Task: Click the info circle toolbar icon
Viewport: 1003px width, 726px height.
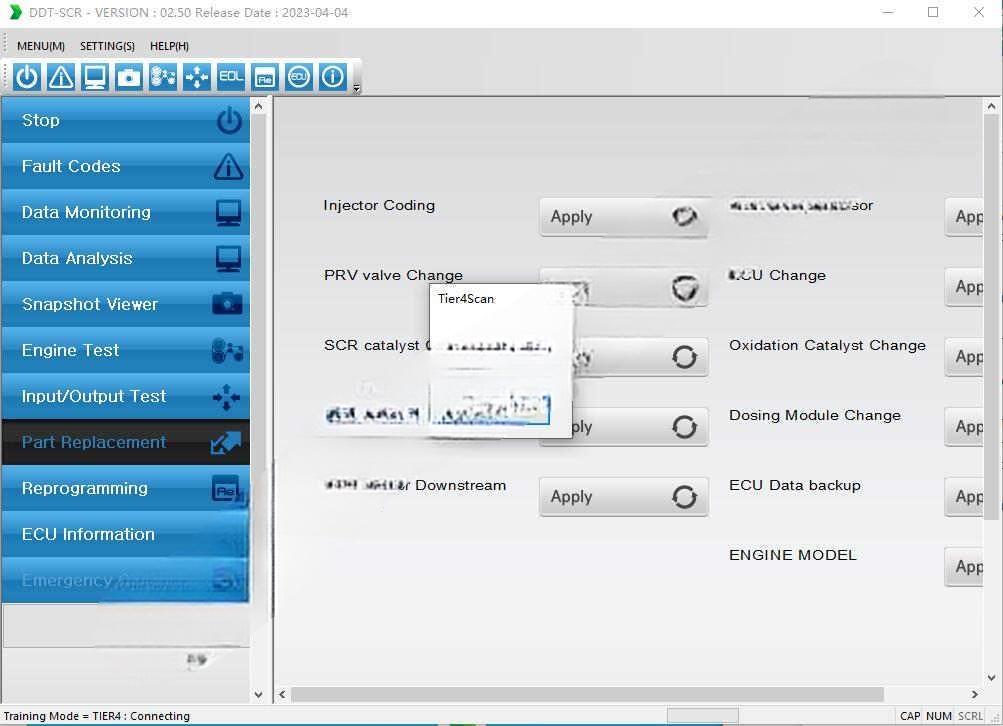Action: pyautogui.click(x=333, y=77)
